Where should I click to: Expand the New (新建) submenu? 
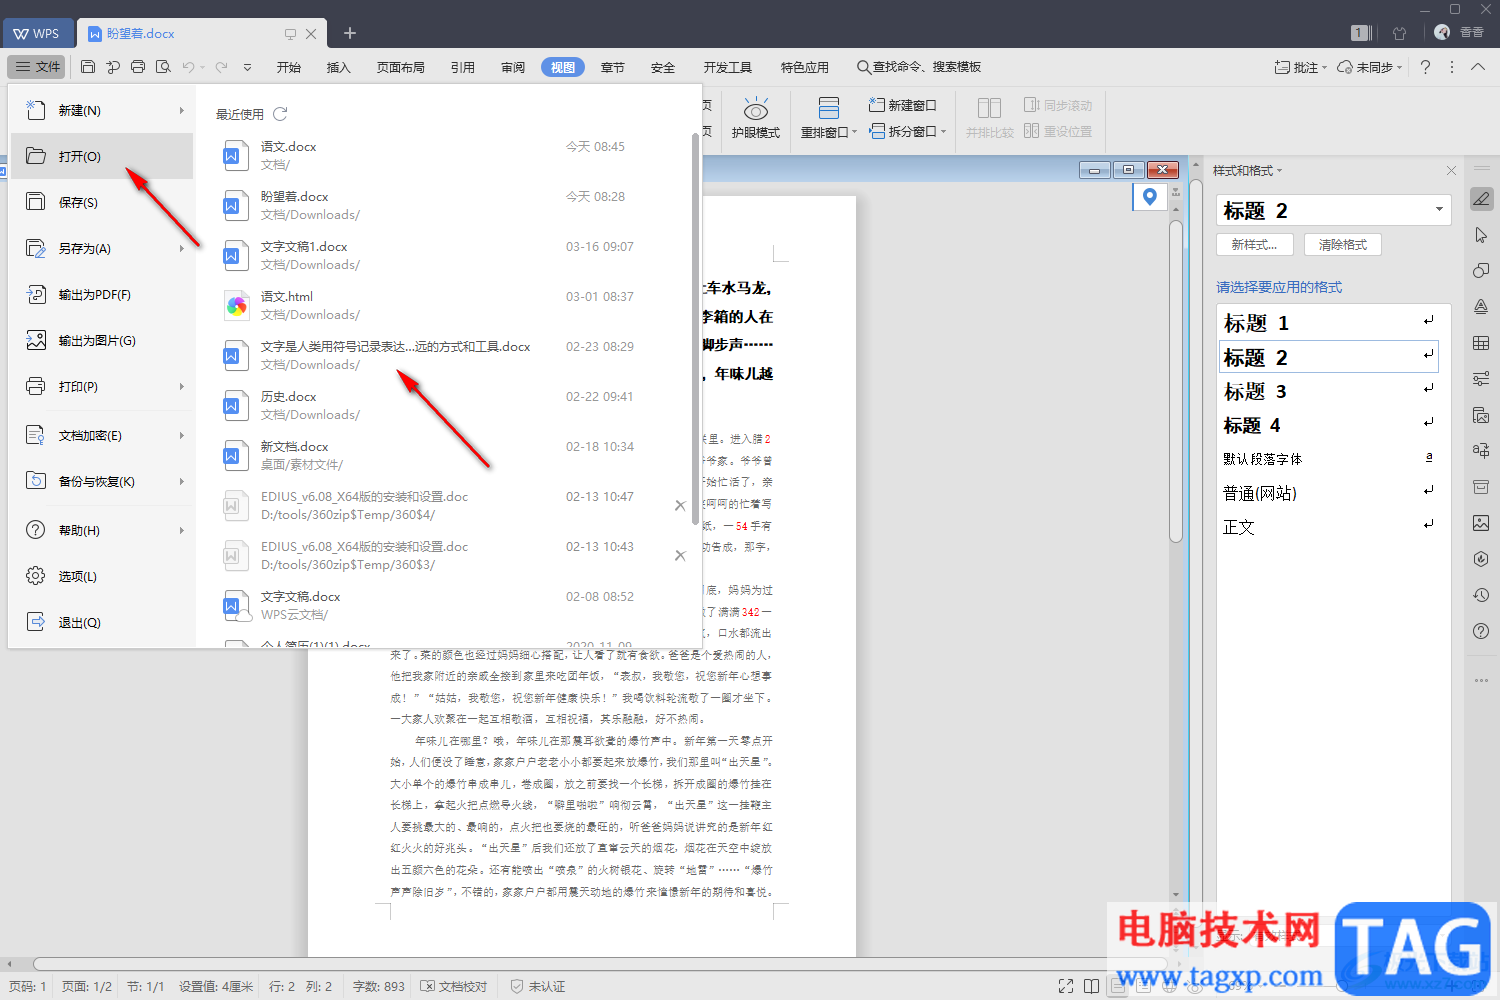pyautogui.click(x=181, y=110)
